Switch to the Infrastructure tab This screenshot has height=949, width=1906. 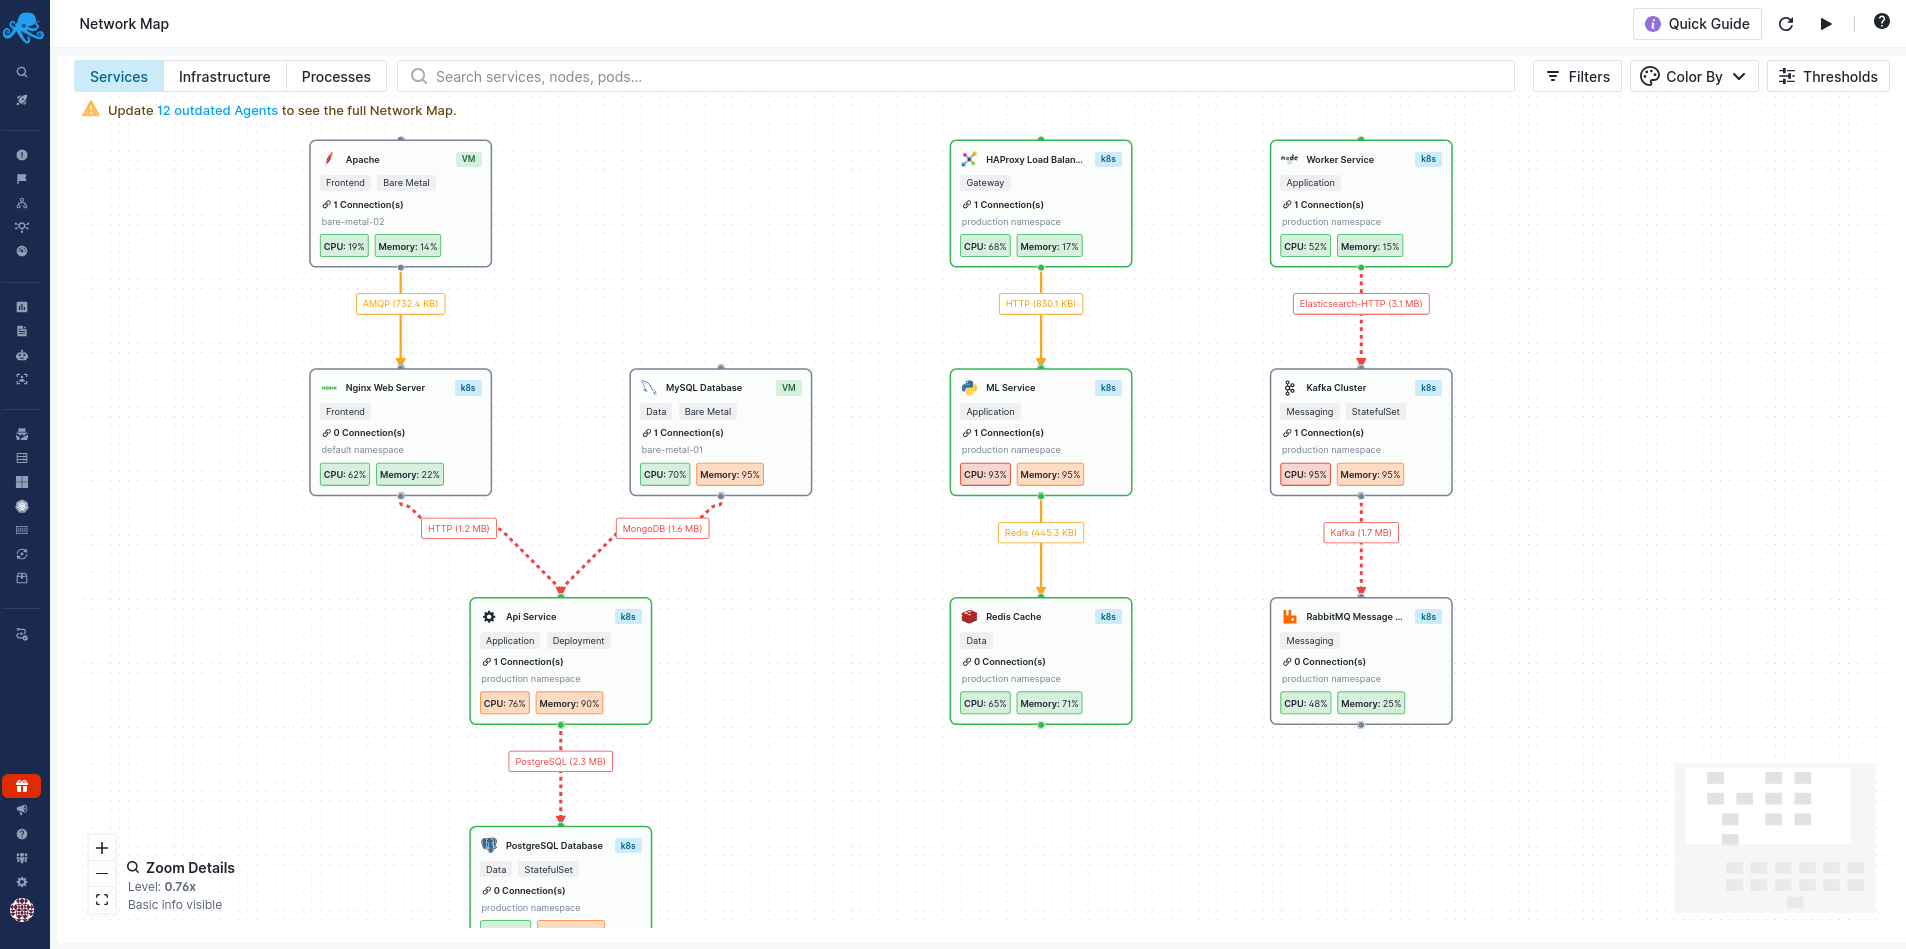tap(224, 77)
